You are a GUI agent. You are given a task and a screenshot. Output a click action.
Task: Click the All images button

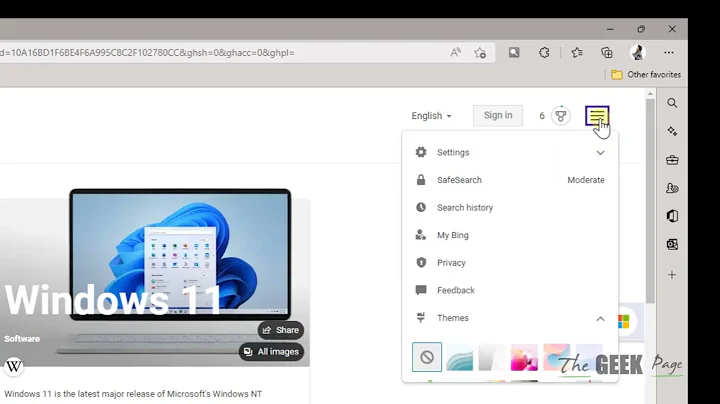pyautogui.click(x=271, y=352)
